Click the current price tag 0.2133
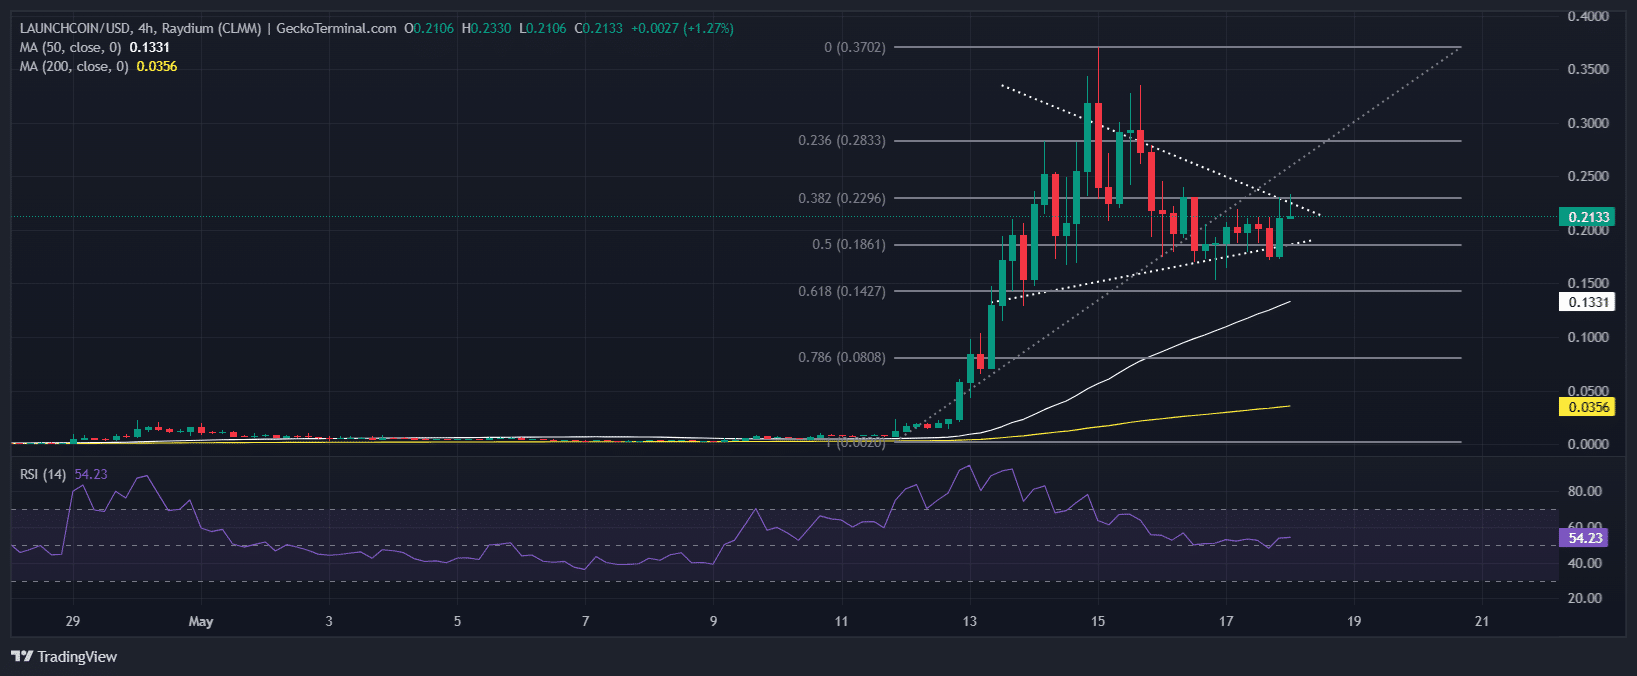The width and height of the screenshot is (1637, 676). 1587,217
